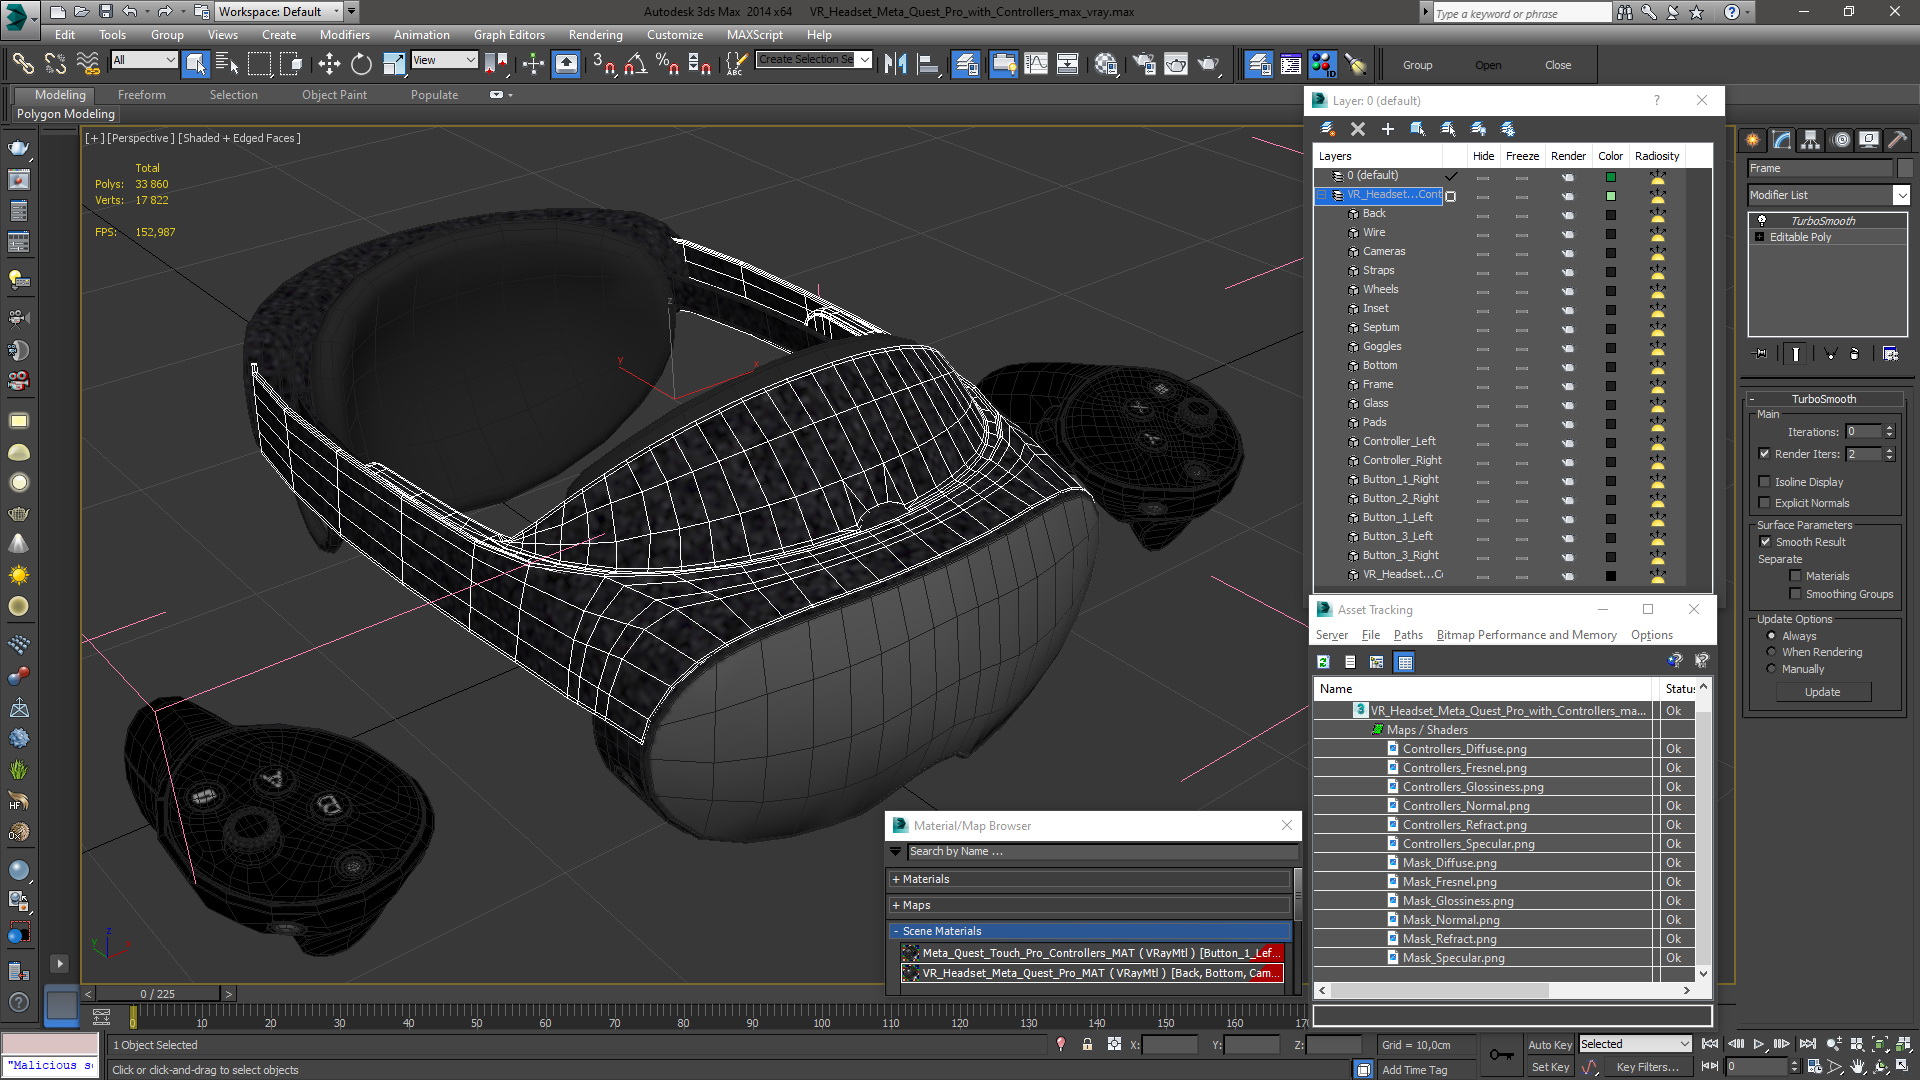This screenshot has height=1080, width=1920.
Task: Open the Modify command panel tab
Action: pos(1781,140)
